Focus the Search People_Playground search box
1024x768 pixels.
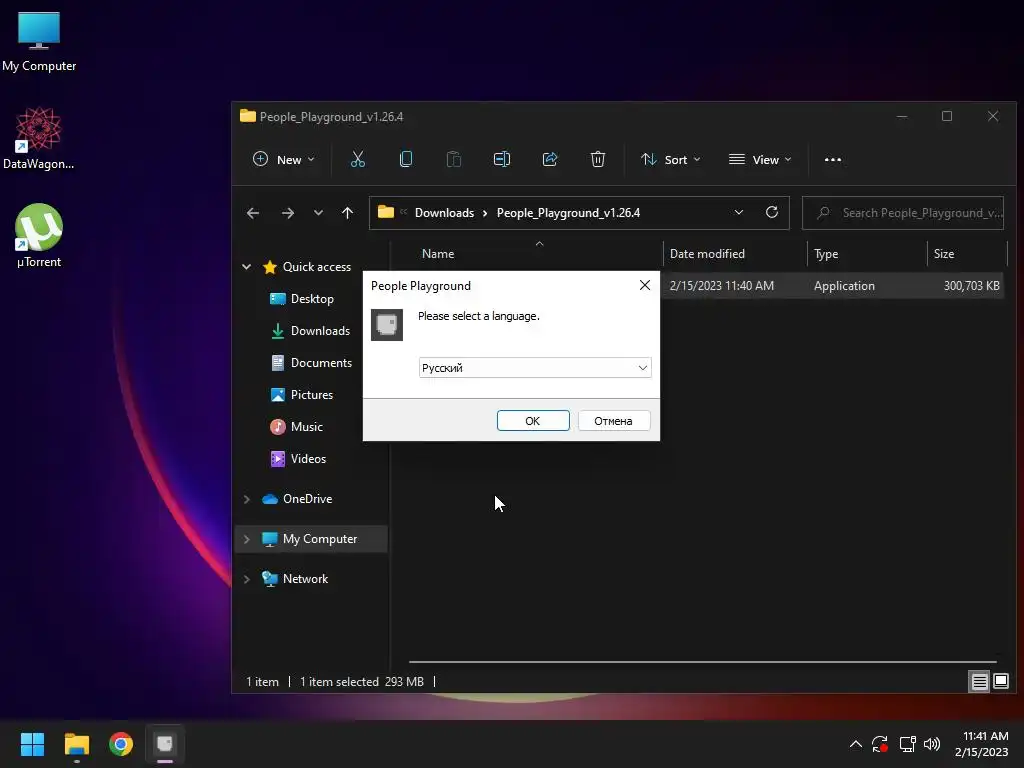(x=903, y=213)
